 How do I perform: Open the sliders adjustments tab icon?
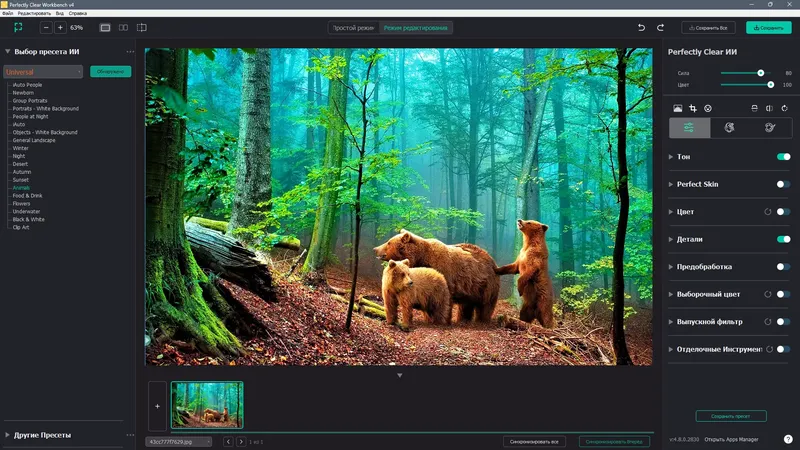tap(689, 128)
